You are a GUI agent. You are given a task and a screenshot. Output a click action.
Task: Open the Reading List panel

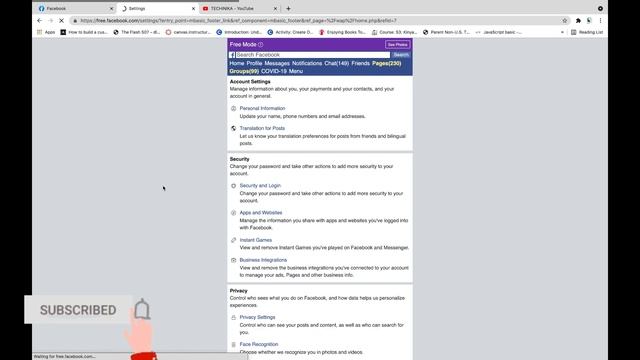pos(587,32)
